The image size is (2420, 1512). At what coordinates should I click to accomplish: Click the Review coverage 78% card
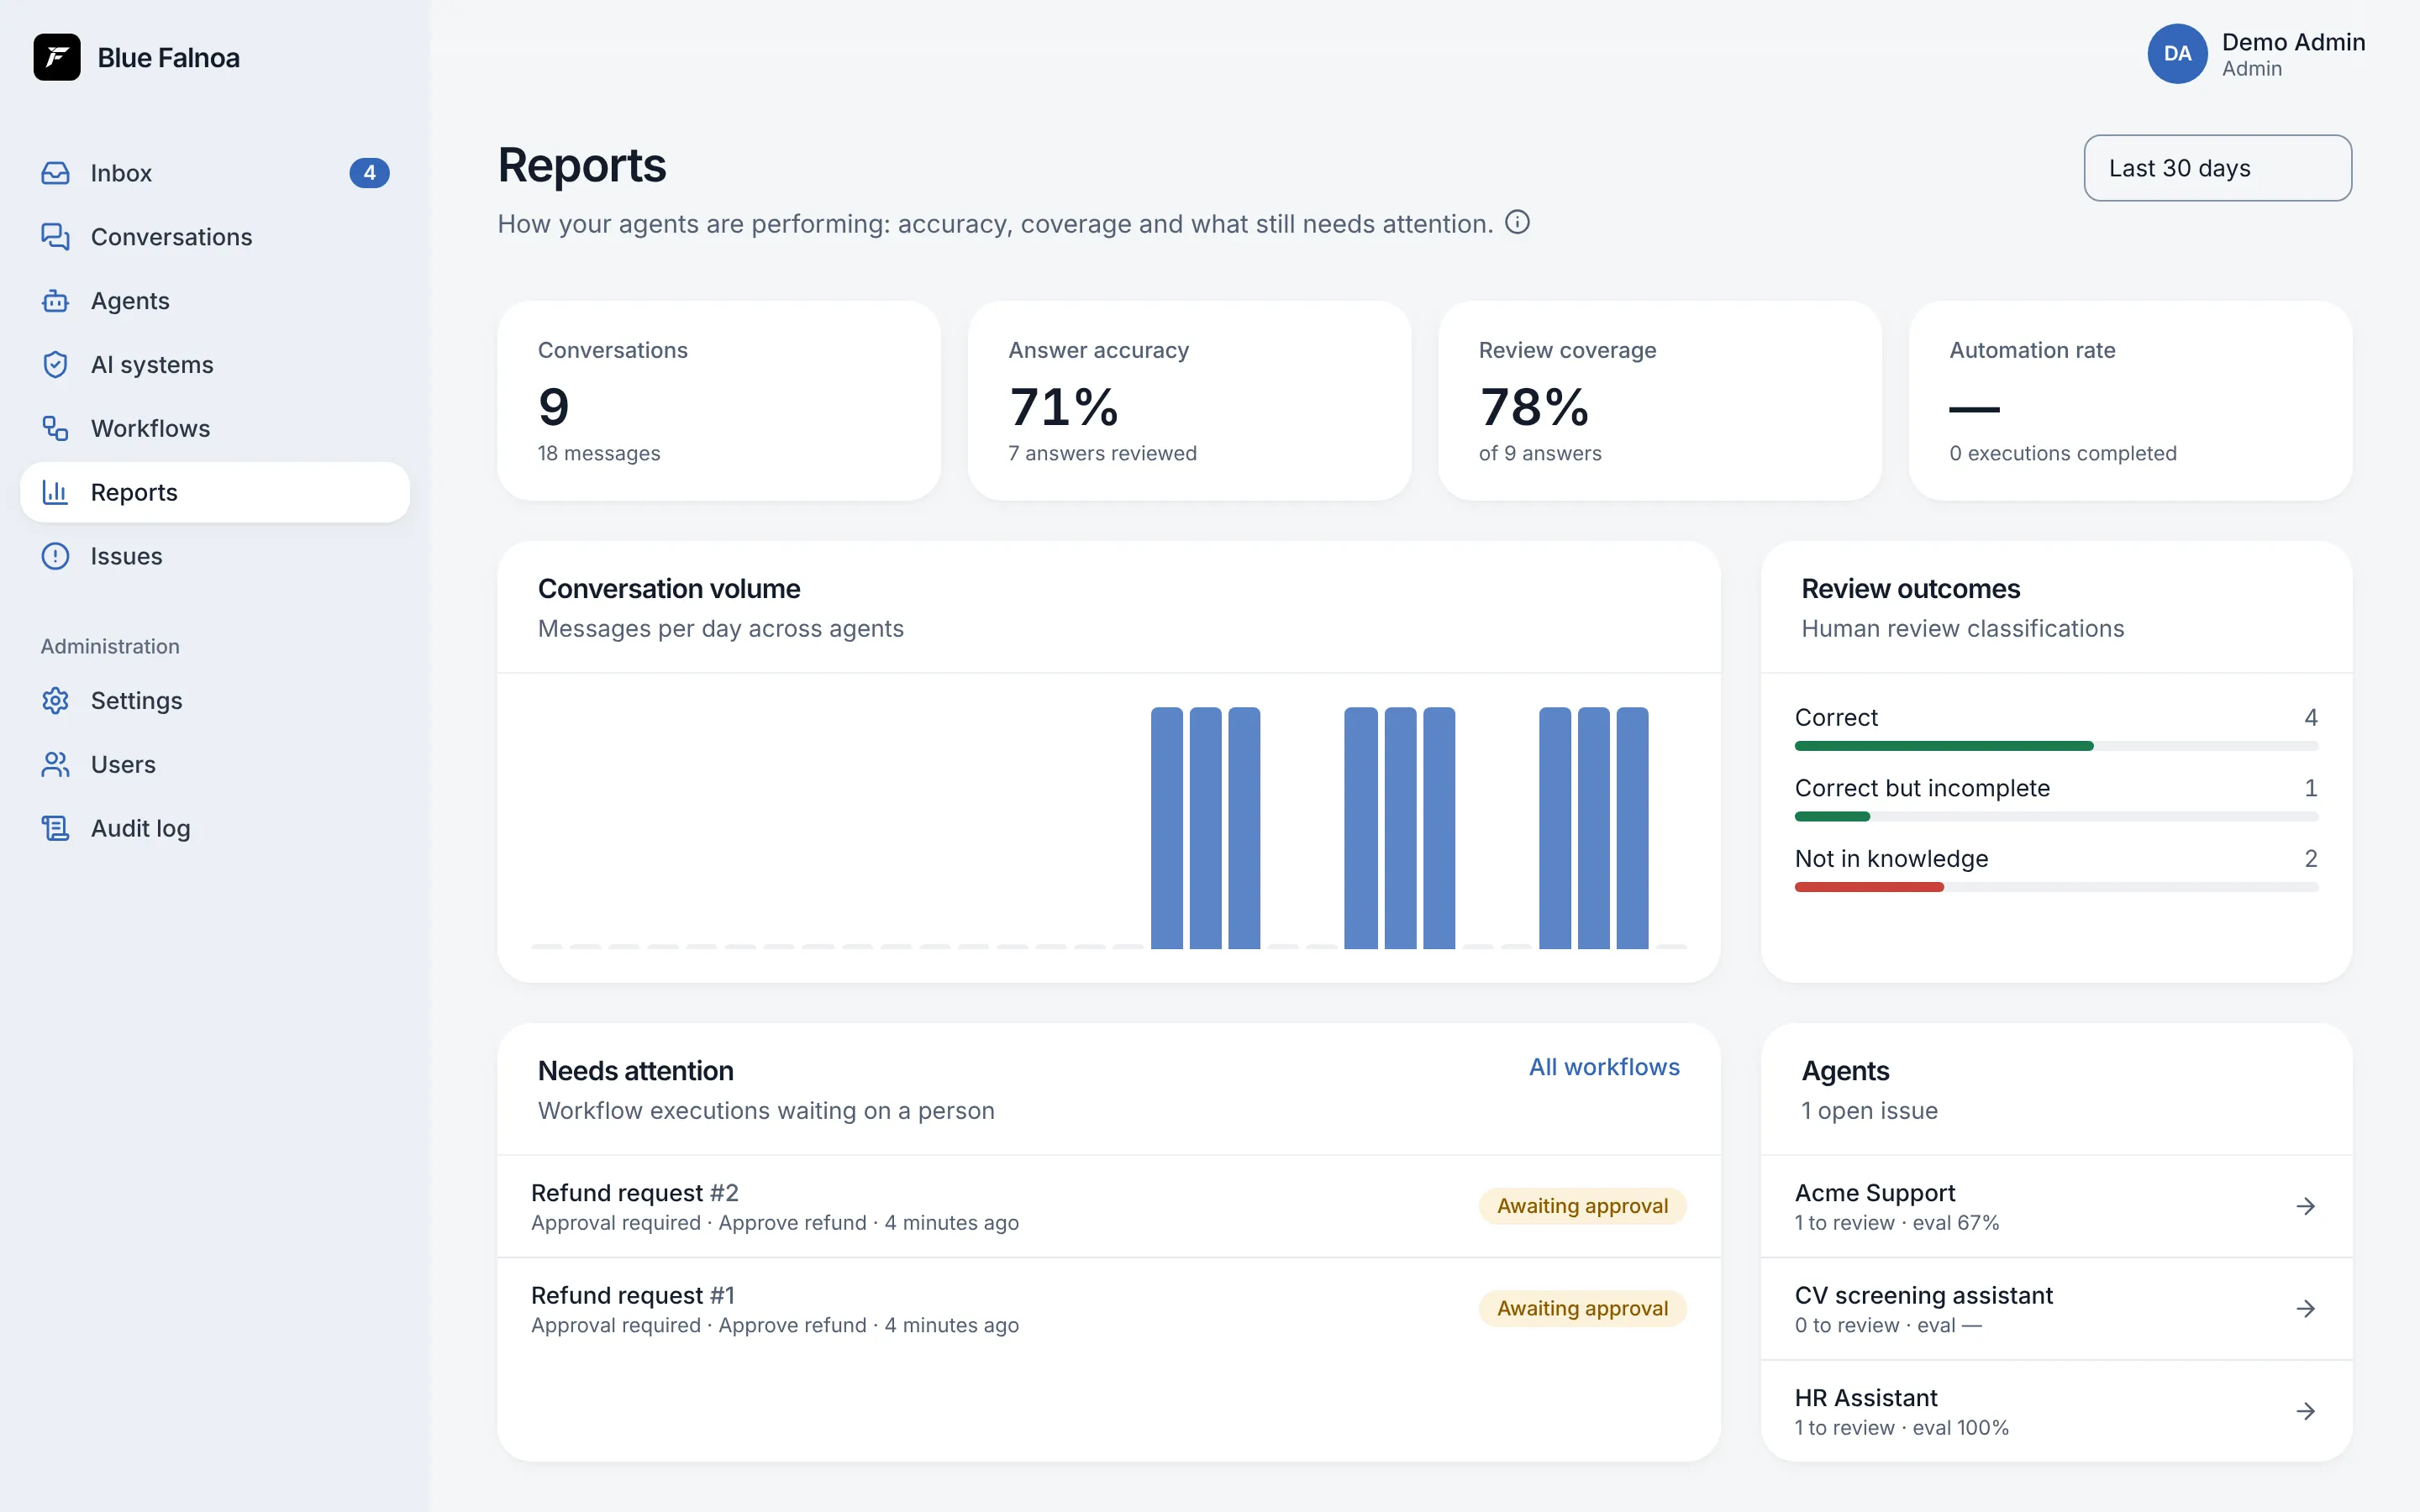(x=1659, y=401)
